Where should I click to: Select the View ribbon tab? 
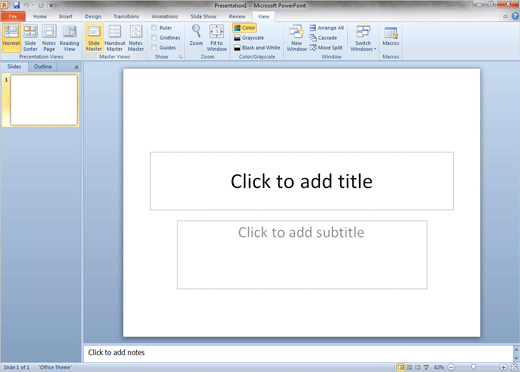[263, 16]
